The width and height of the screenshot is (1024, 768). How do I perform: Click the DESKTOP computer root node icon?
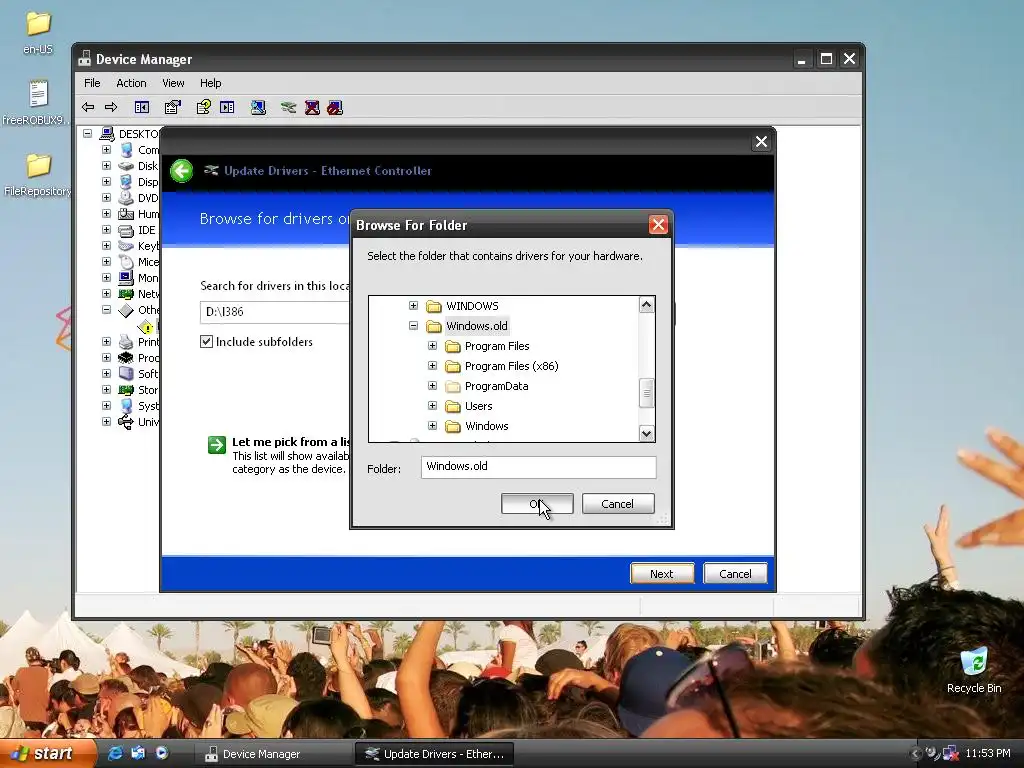(107, 134)
